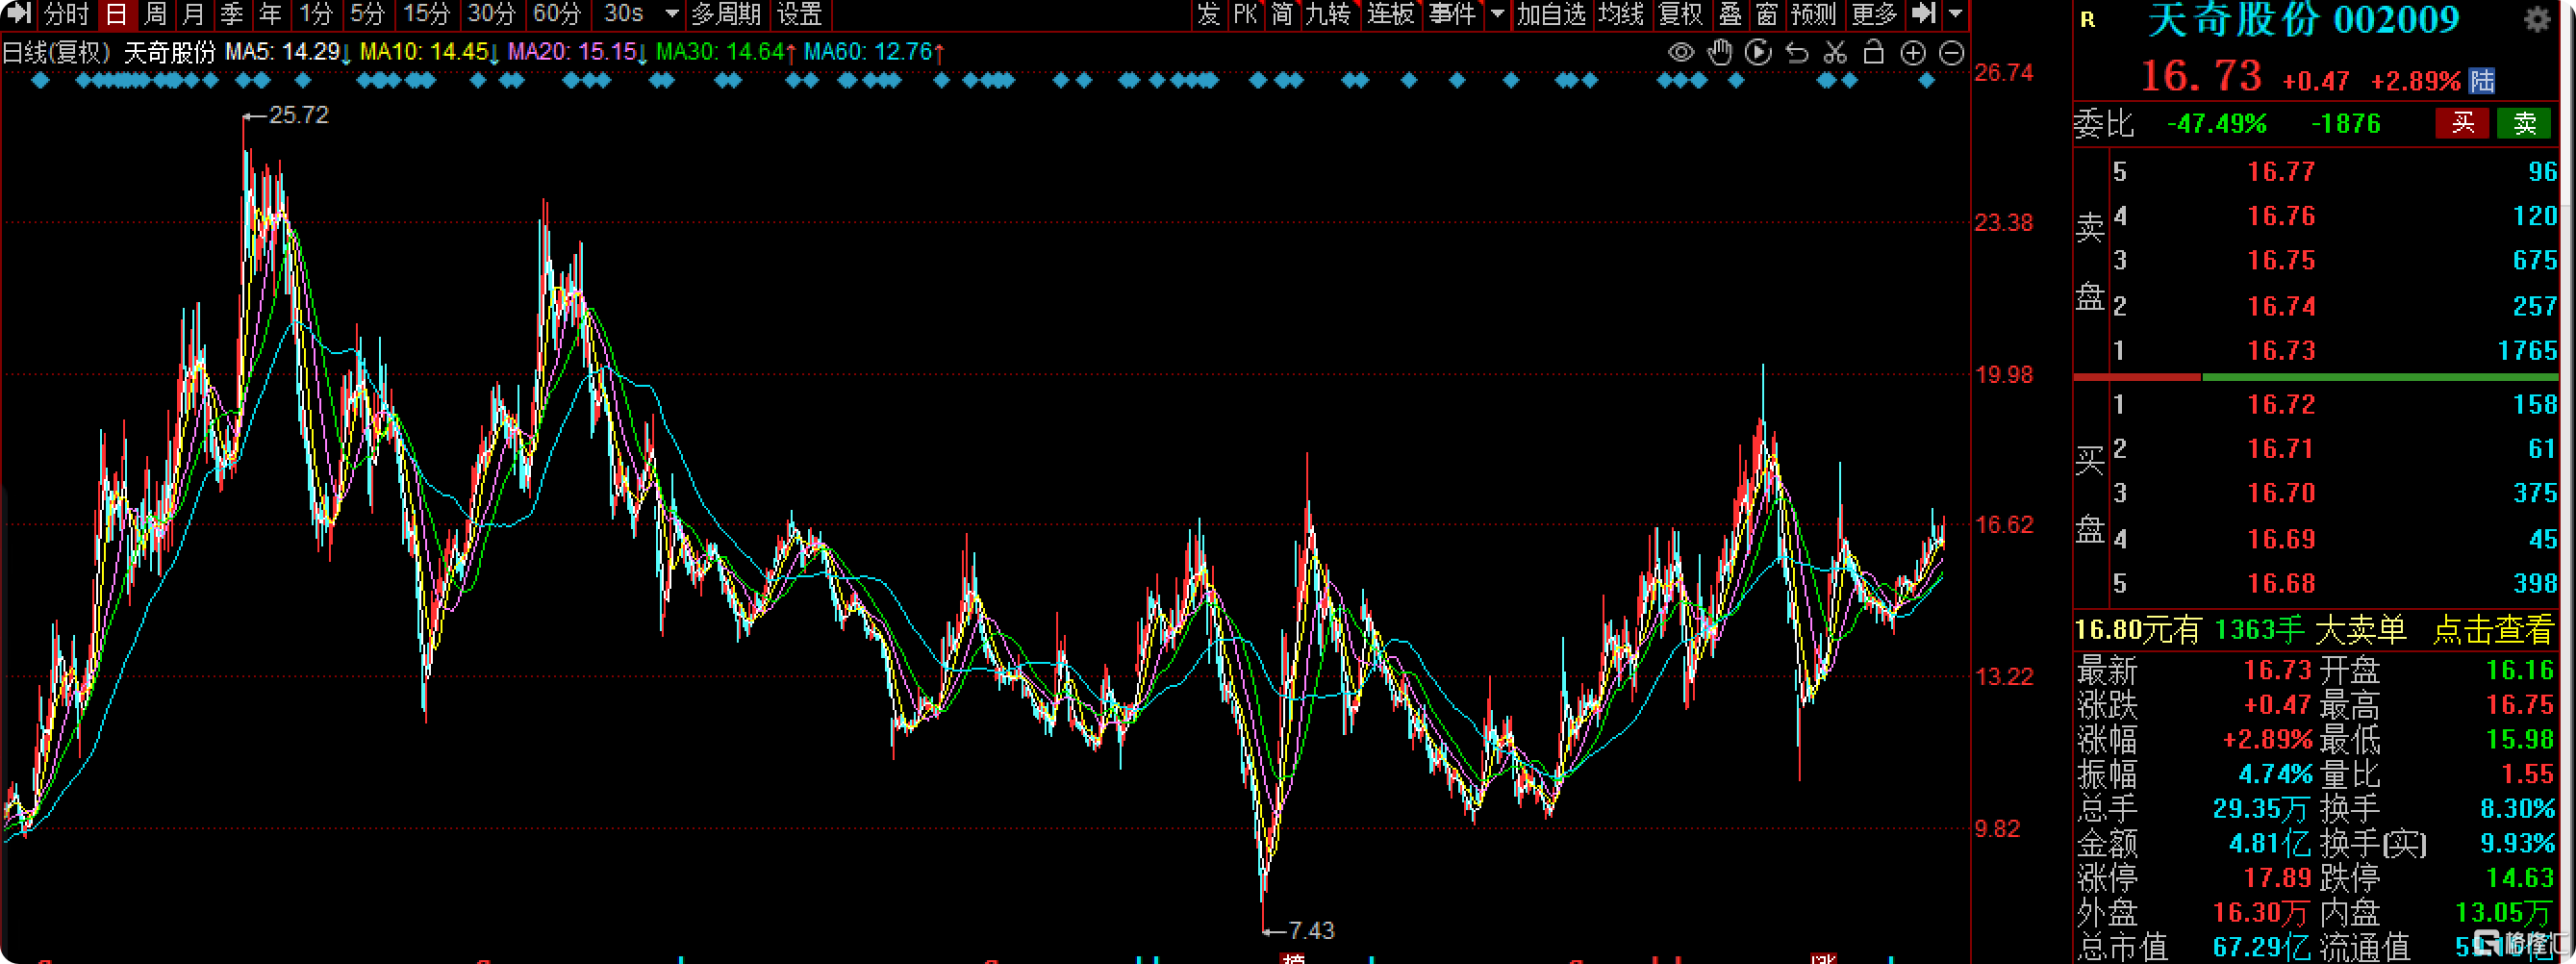This screenshot has width=2576, height=964.
Task: Toggle overlay with the 叠 button
Action: 1730,14
